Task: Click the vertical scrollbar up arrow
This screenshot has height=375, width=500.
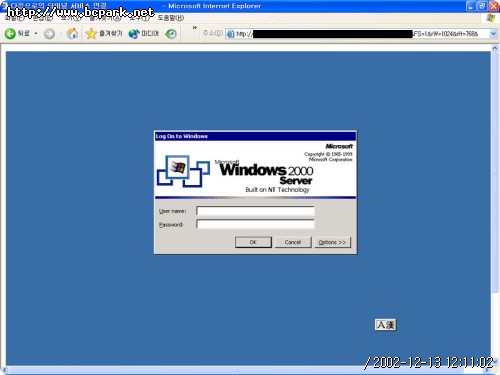Action: tap(495, 48)
